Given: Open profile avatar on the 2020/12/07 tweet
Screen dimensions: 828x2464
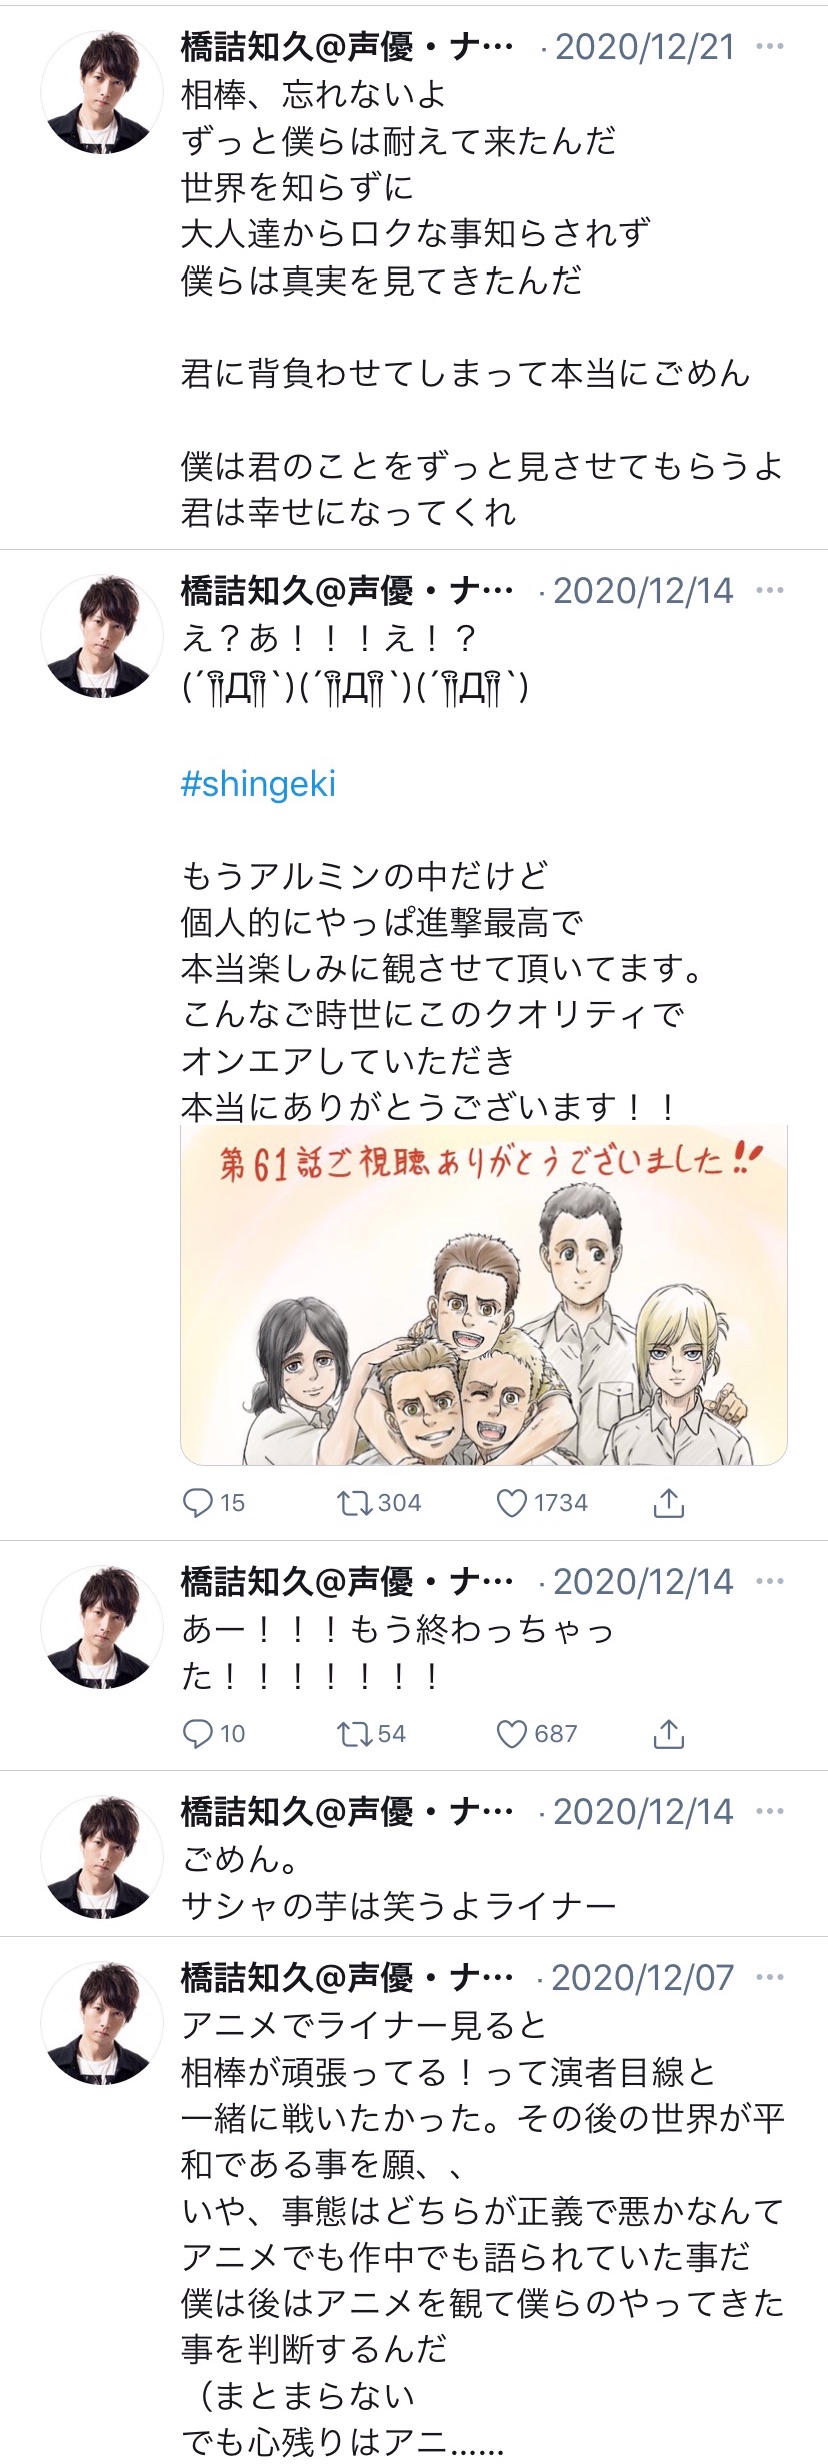Looking at the screenshot, I should coord(102,2022).
